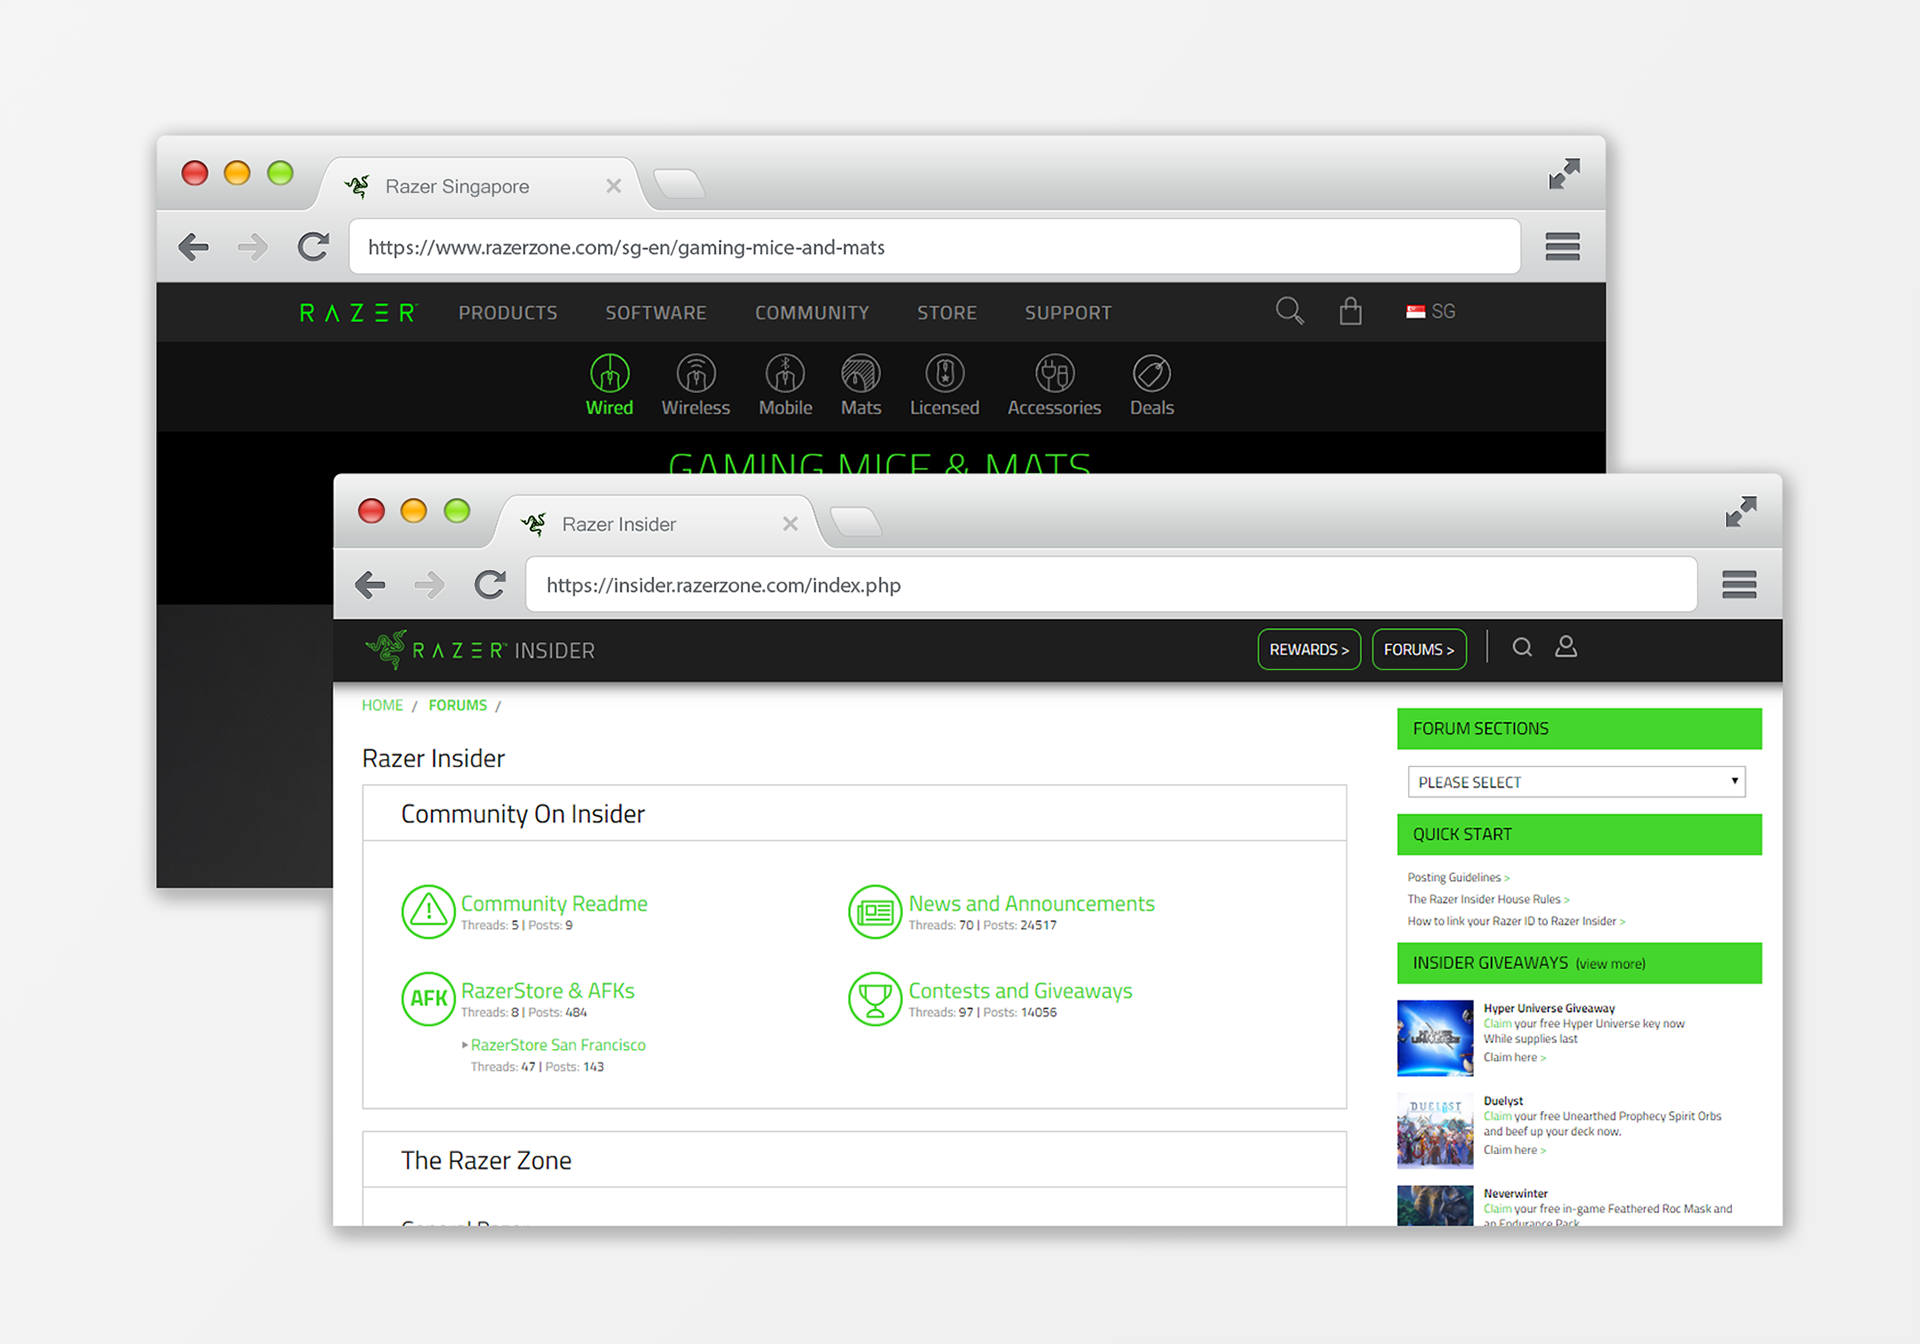Click the shopping bag icon in Razer navbar
The width and height of the screenshot is (1920, 1344).
click(1350, 312)
